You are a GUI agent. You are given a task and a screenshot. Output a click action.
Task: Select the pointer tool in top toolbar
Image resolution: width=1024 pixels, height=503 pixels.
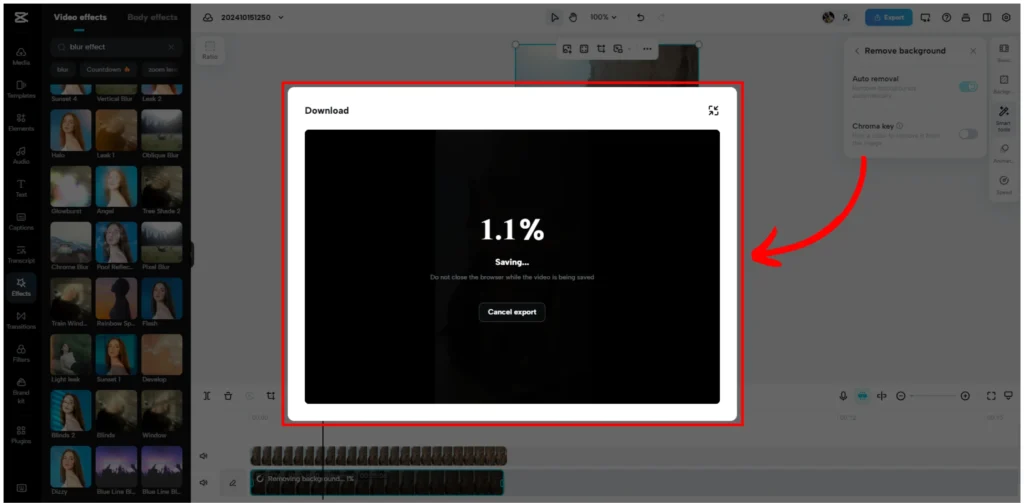[x=554, y=18]
